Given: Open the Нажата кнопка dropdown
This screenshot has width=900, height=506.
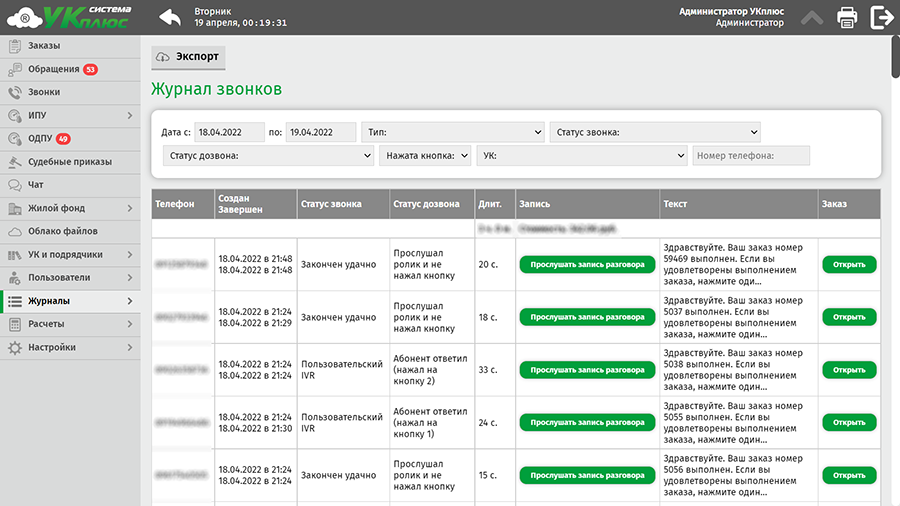Looking at the screenshot, I should coord(425,155).
